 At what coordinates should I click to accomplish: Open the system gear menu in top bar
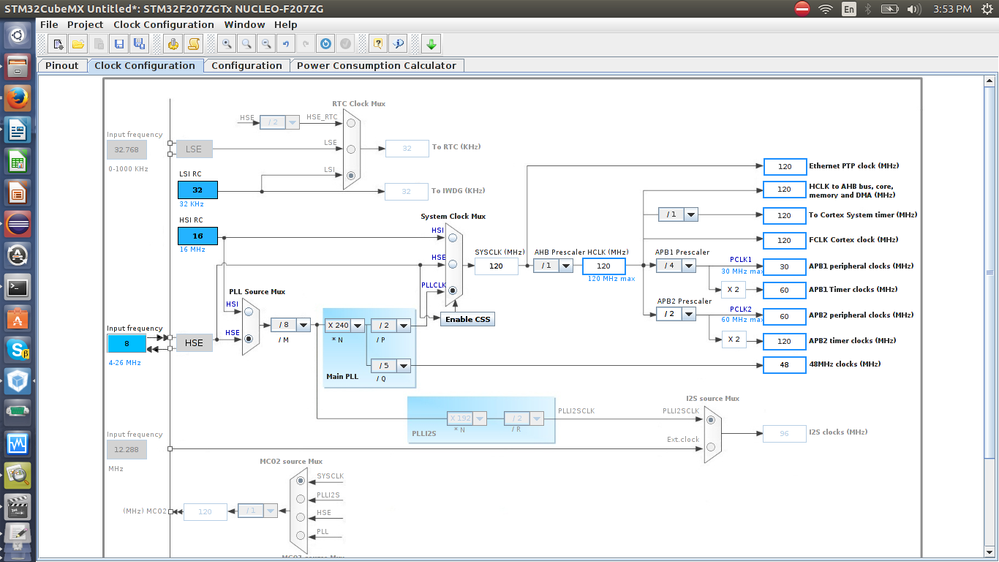(x=987, y=9)
